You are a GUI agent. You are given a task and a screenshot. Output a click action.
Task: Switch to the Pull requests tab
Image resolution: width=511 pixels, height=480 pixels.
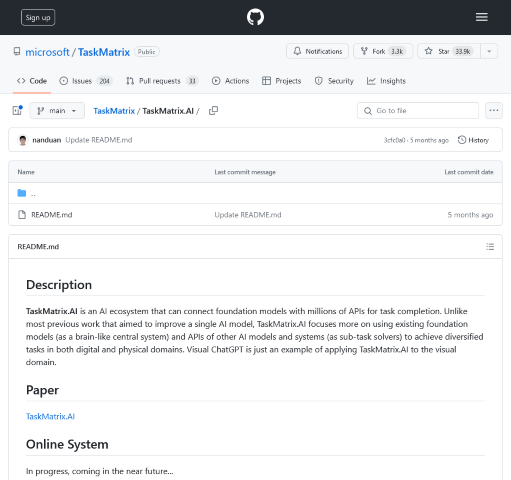162,81
